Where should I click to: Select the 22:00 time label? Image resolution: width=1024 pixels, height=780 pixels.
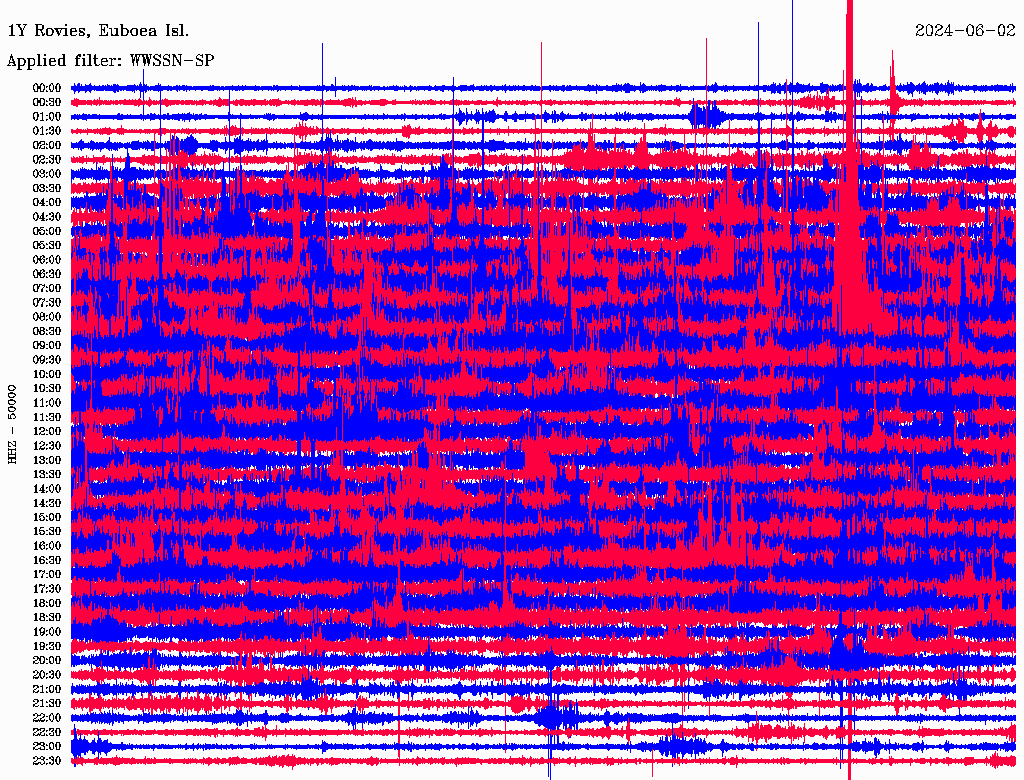click(47, 717)
